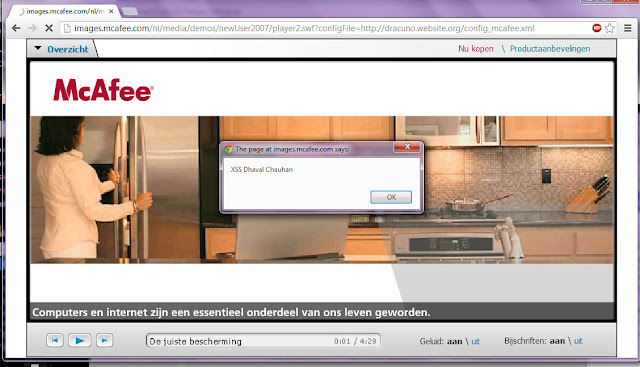Image resolution: width=640 pixels, height=367 pixels.
Task: Click the video time 0:01 / 4:28
Action: (x=355, y=341)
